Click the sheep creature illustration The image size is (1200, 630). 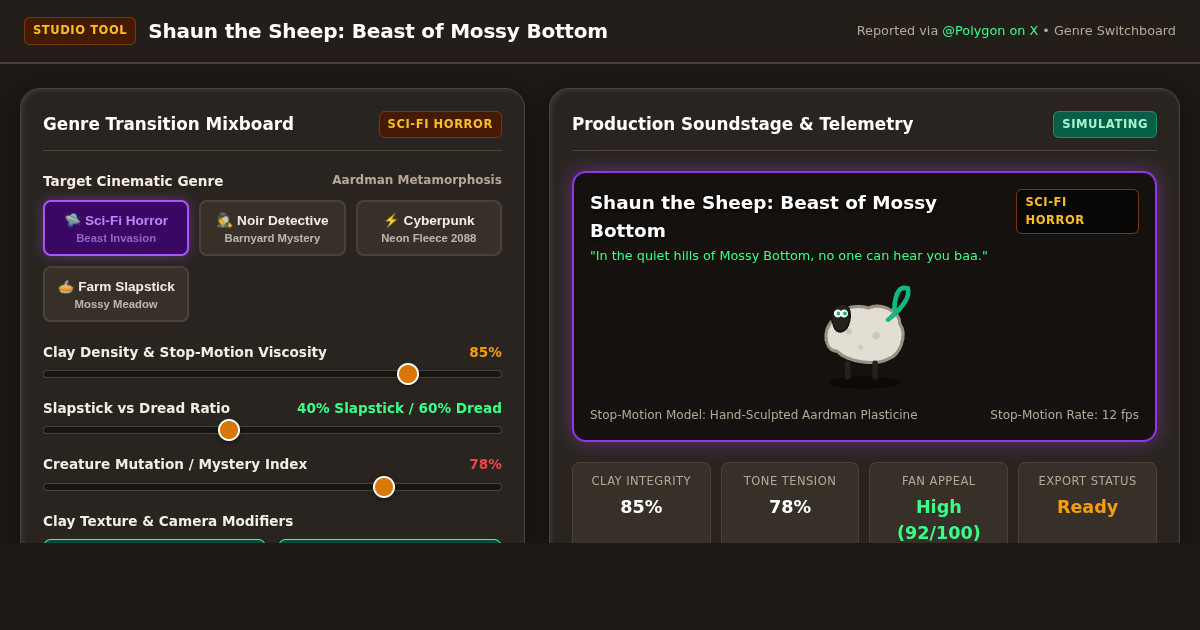click(x=865, y=337)
